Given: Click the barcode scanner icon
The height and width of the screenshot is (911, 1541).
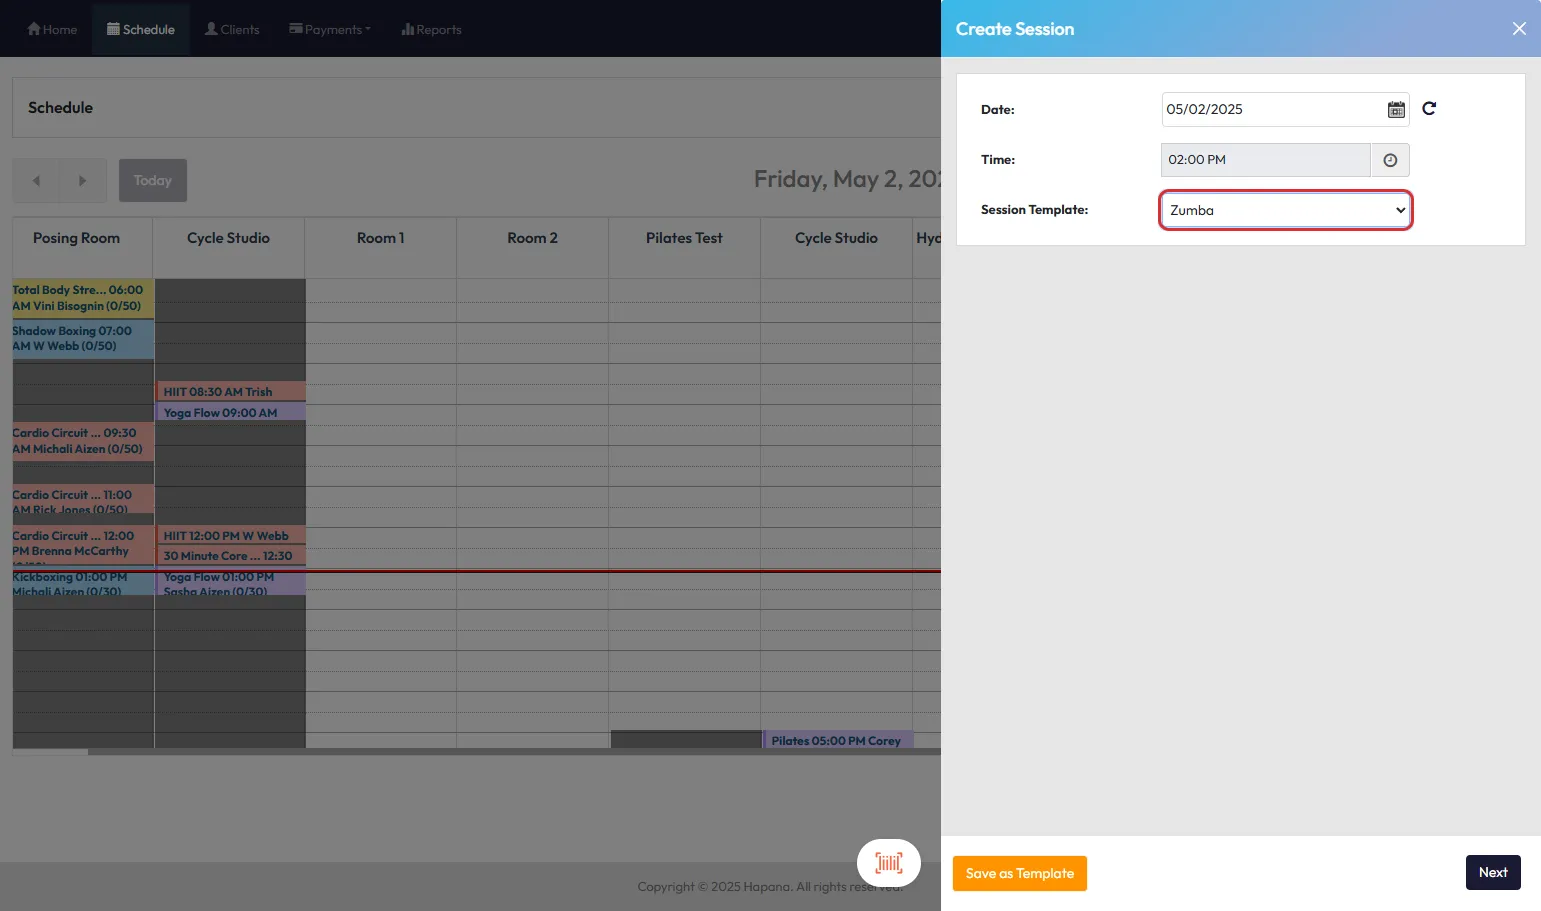Looking at the screenshot, I should point(888,863).
